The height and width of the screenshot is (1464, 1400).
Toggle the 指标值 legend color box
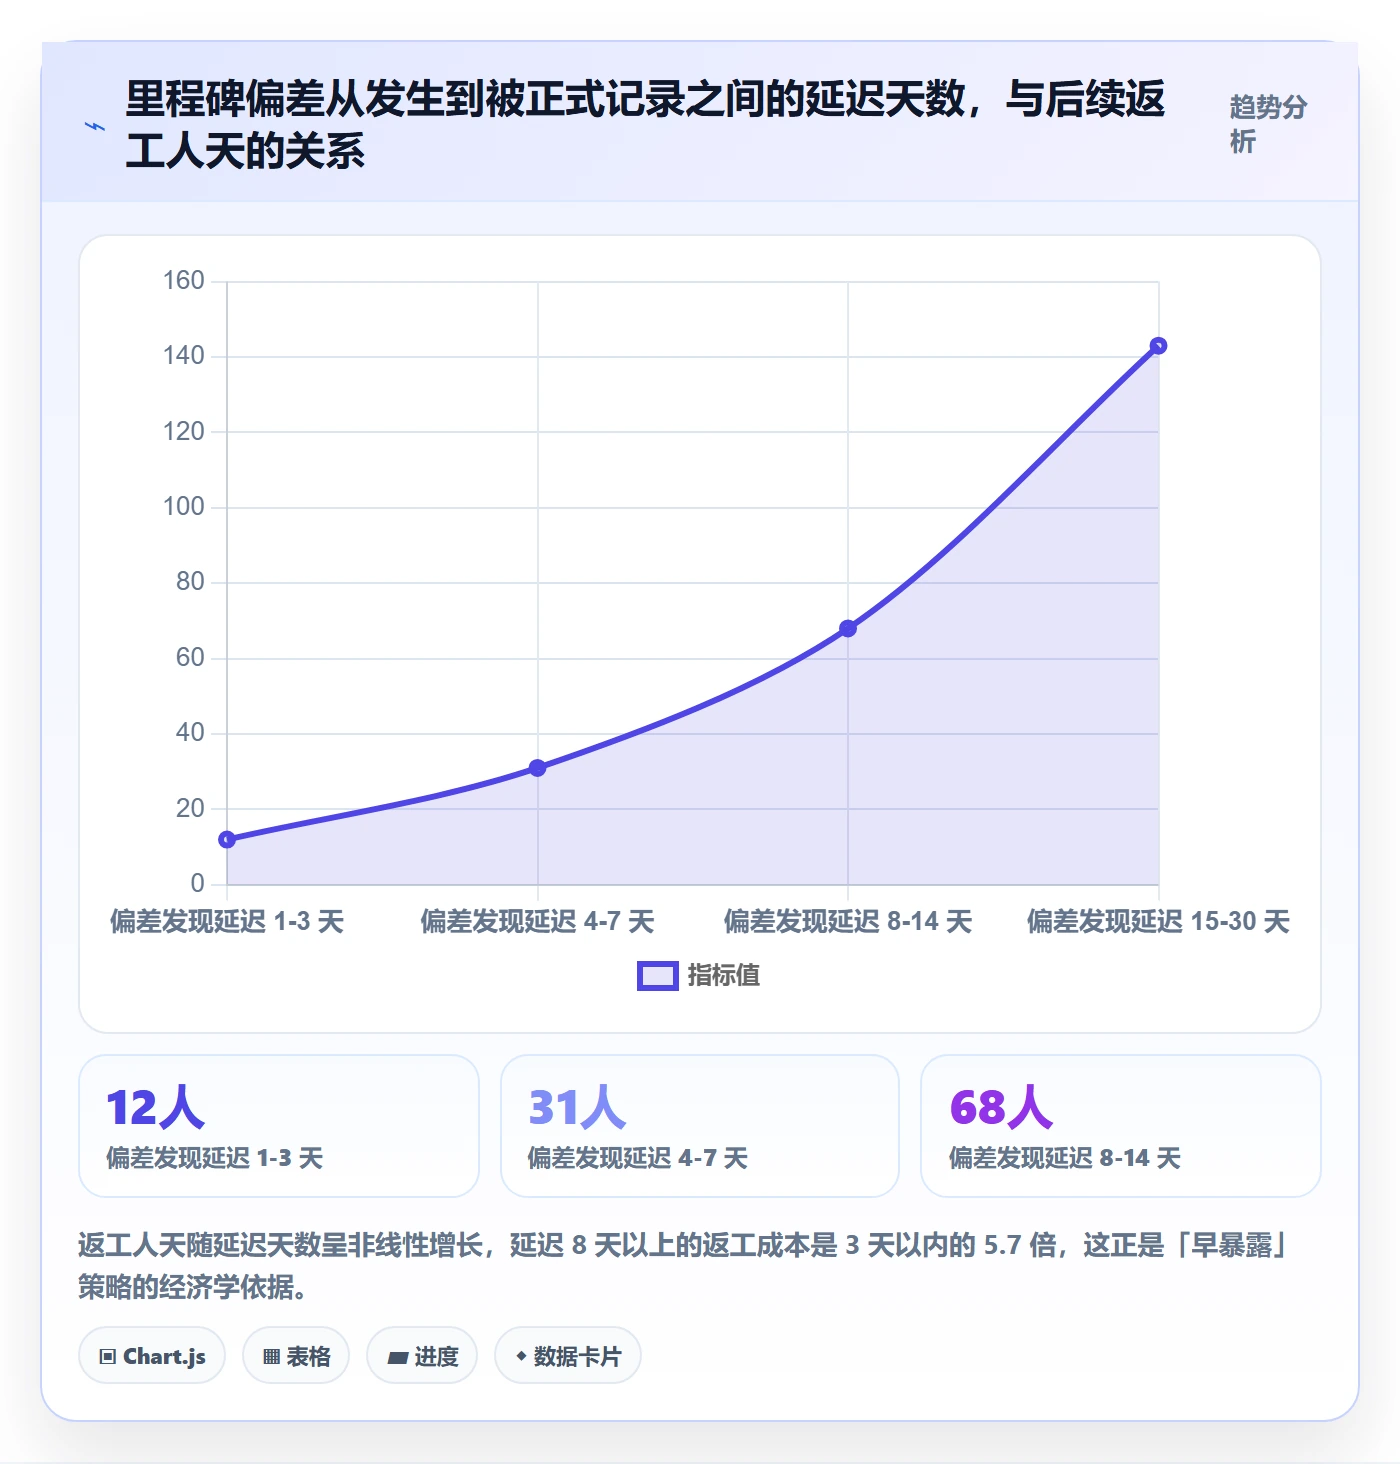click(658, 976)
